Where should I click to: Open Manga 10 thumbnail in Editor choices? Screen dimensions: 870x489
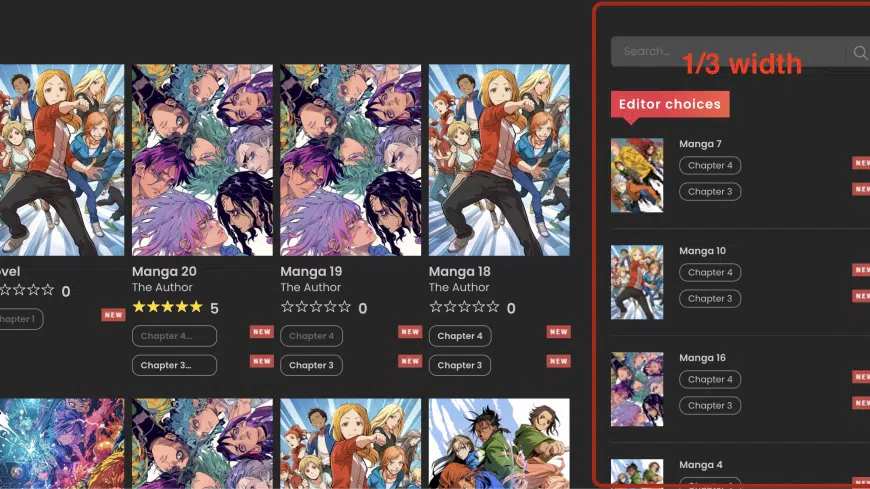pos(637,282)
